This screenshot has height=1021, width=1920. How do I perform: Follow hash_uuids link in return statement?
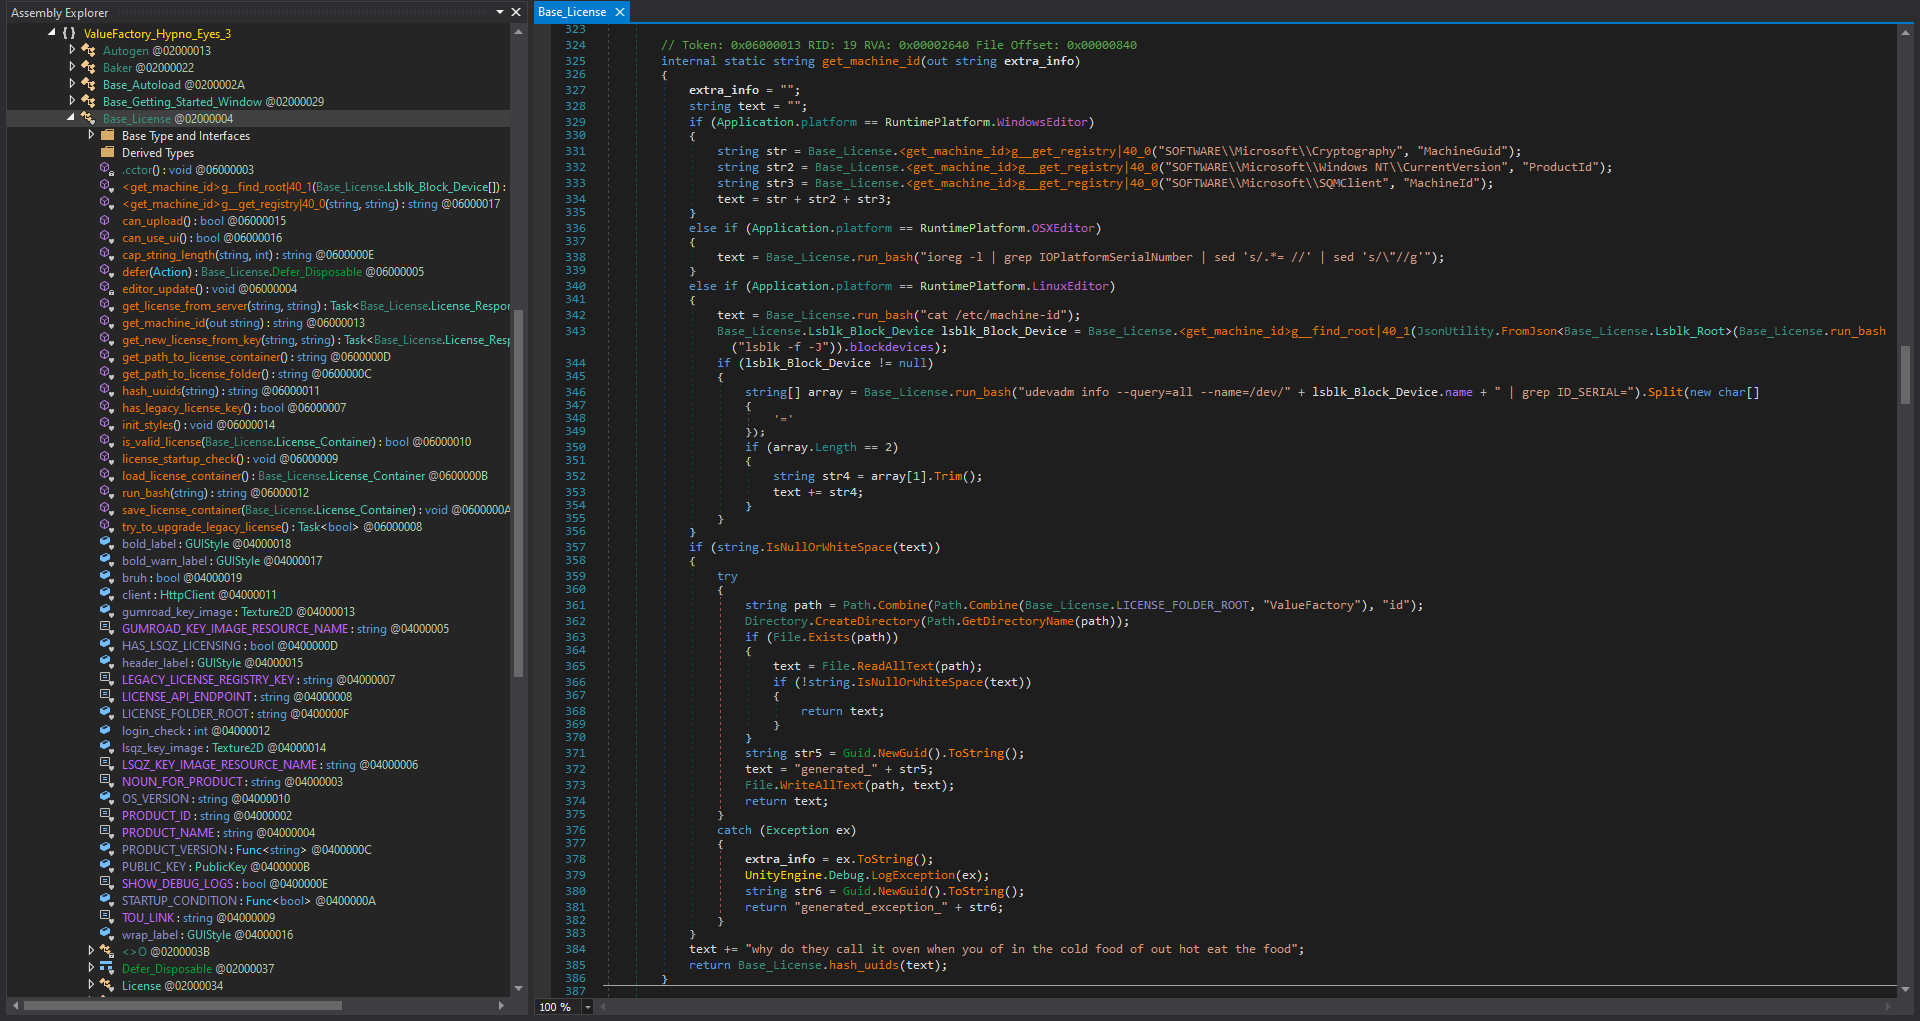pos(864,965)
